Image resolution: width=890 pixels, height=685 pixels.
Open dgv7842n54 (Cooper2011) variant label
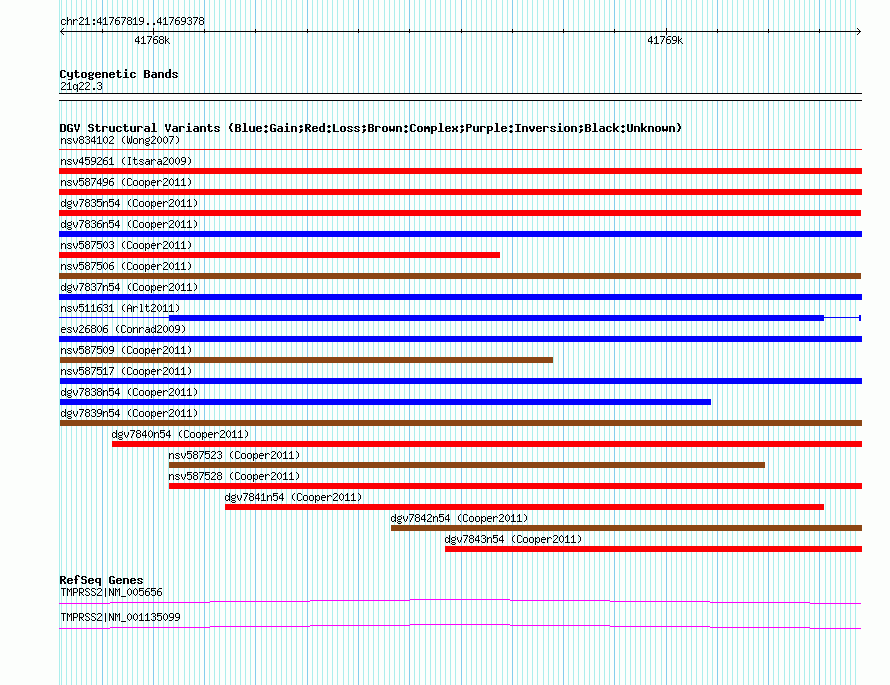click(459, 518)
